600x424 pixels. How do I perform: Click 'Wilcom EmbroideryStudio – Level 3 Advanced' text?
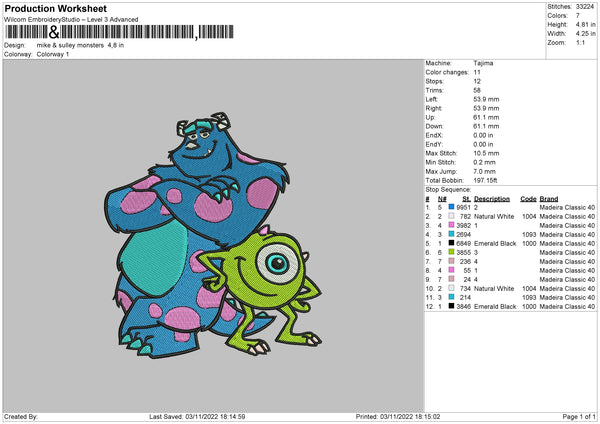pyautogui.click(x=71, y=20)
